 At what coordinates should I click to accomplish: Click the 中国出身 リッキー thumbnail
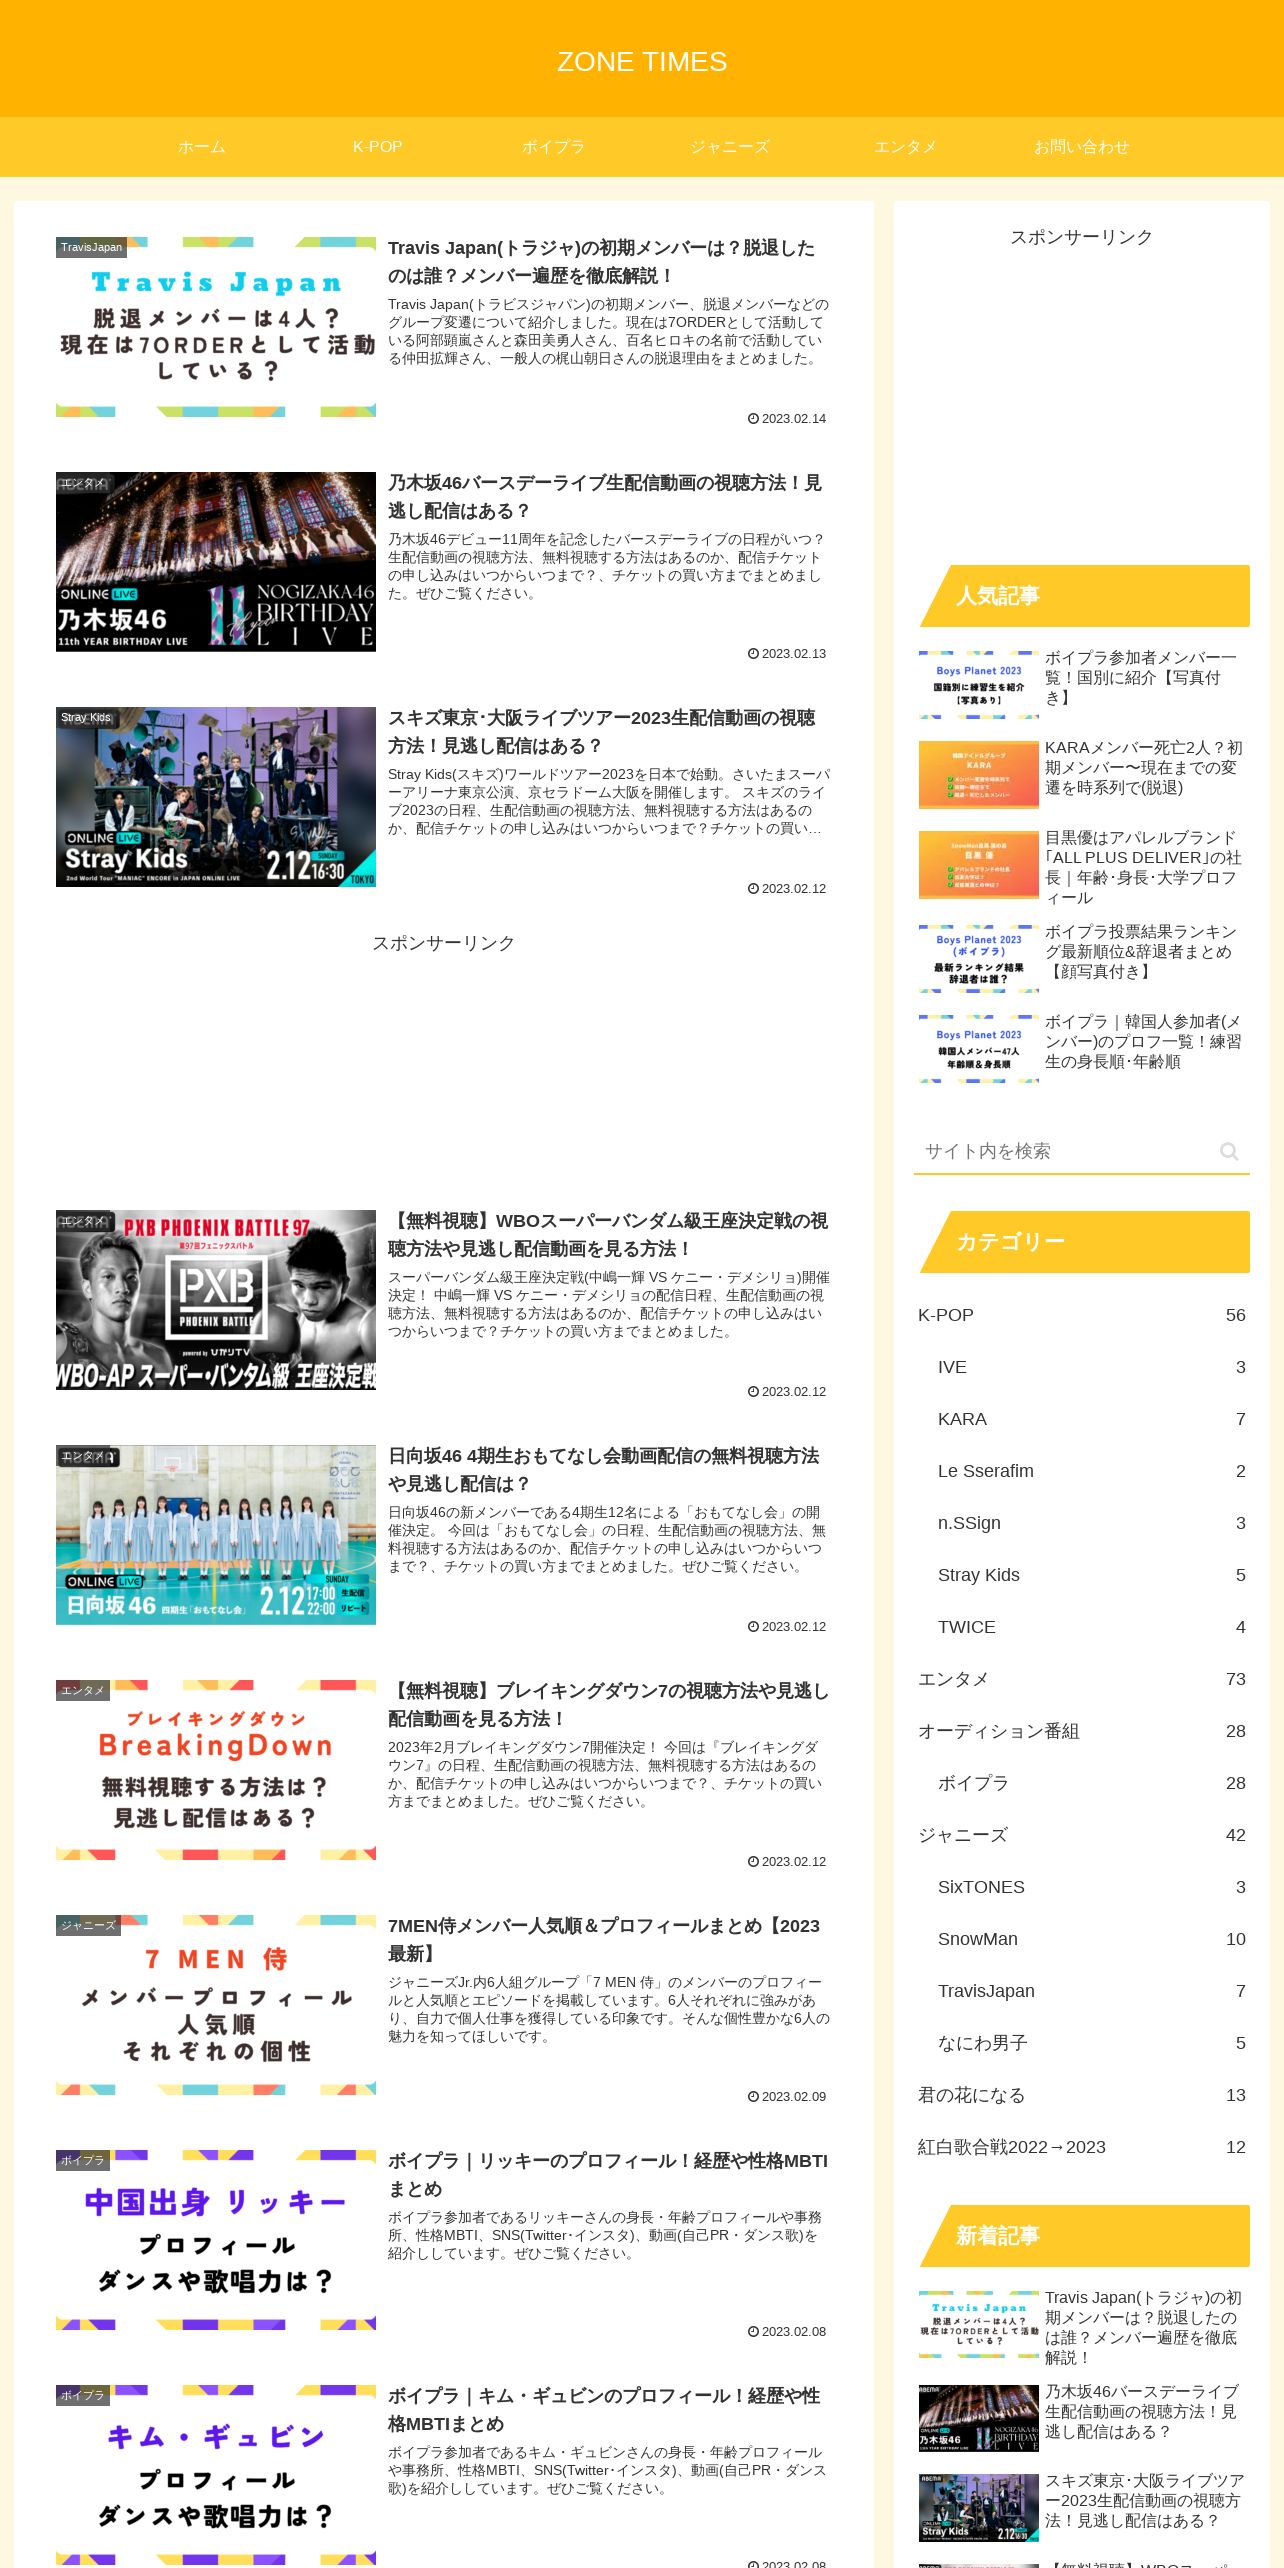point(216,2240)
